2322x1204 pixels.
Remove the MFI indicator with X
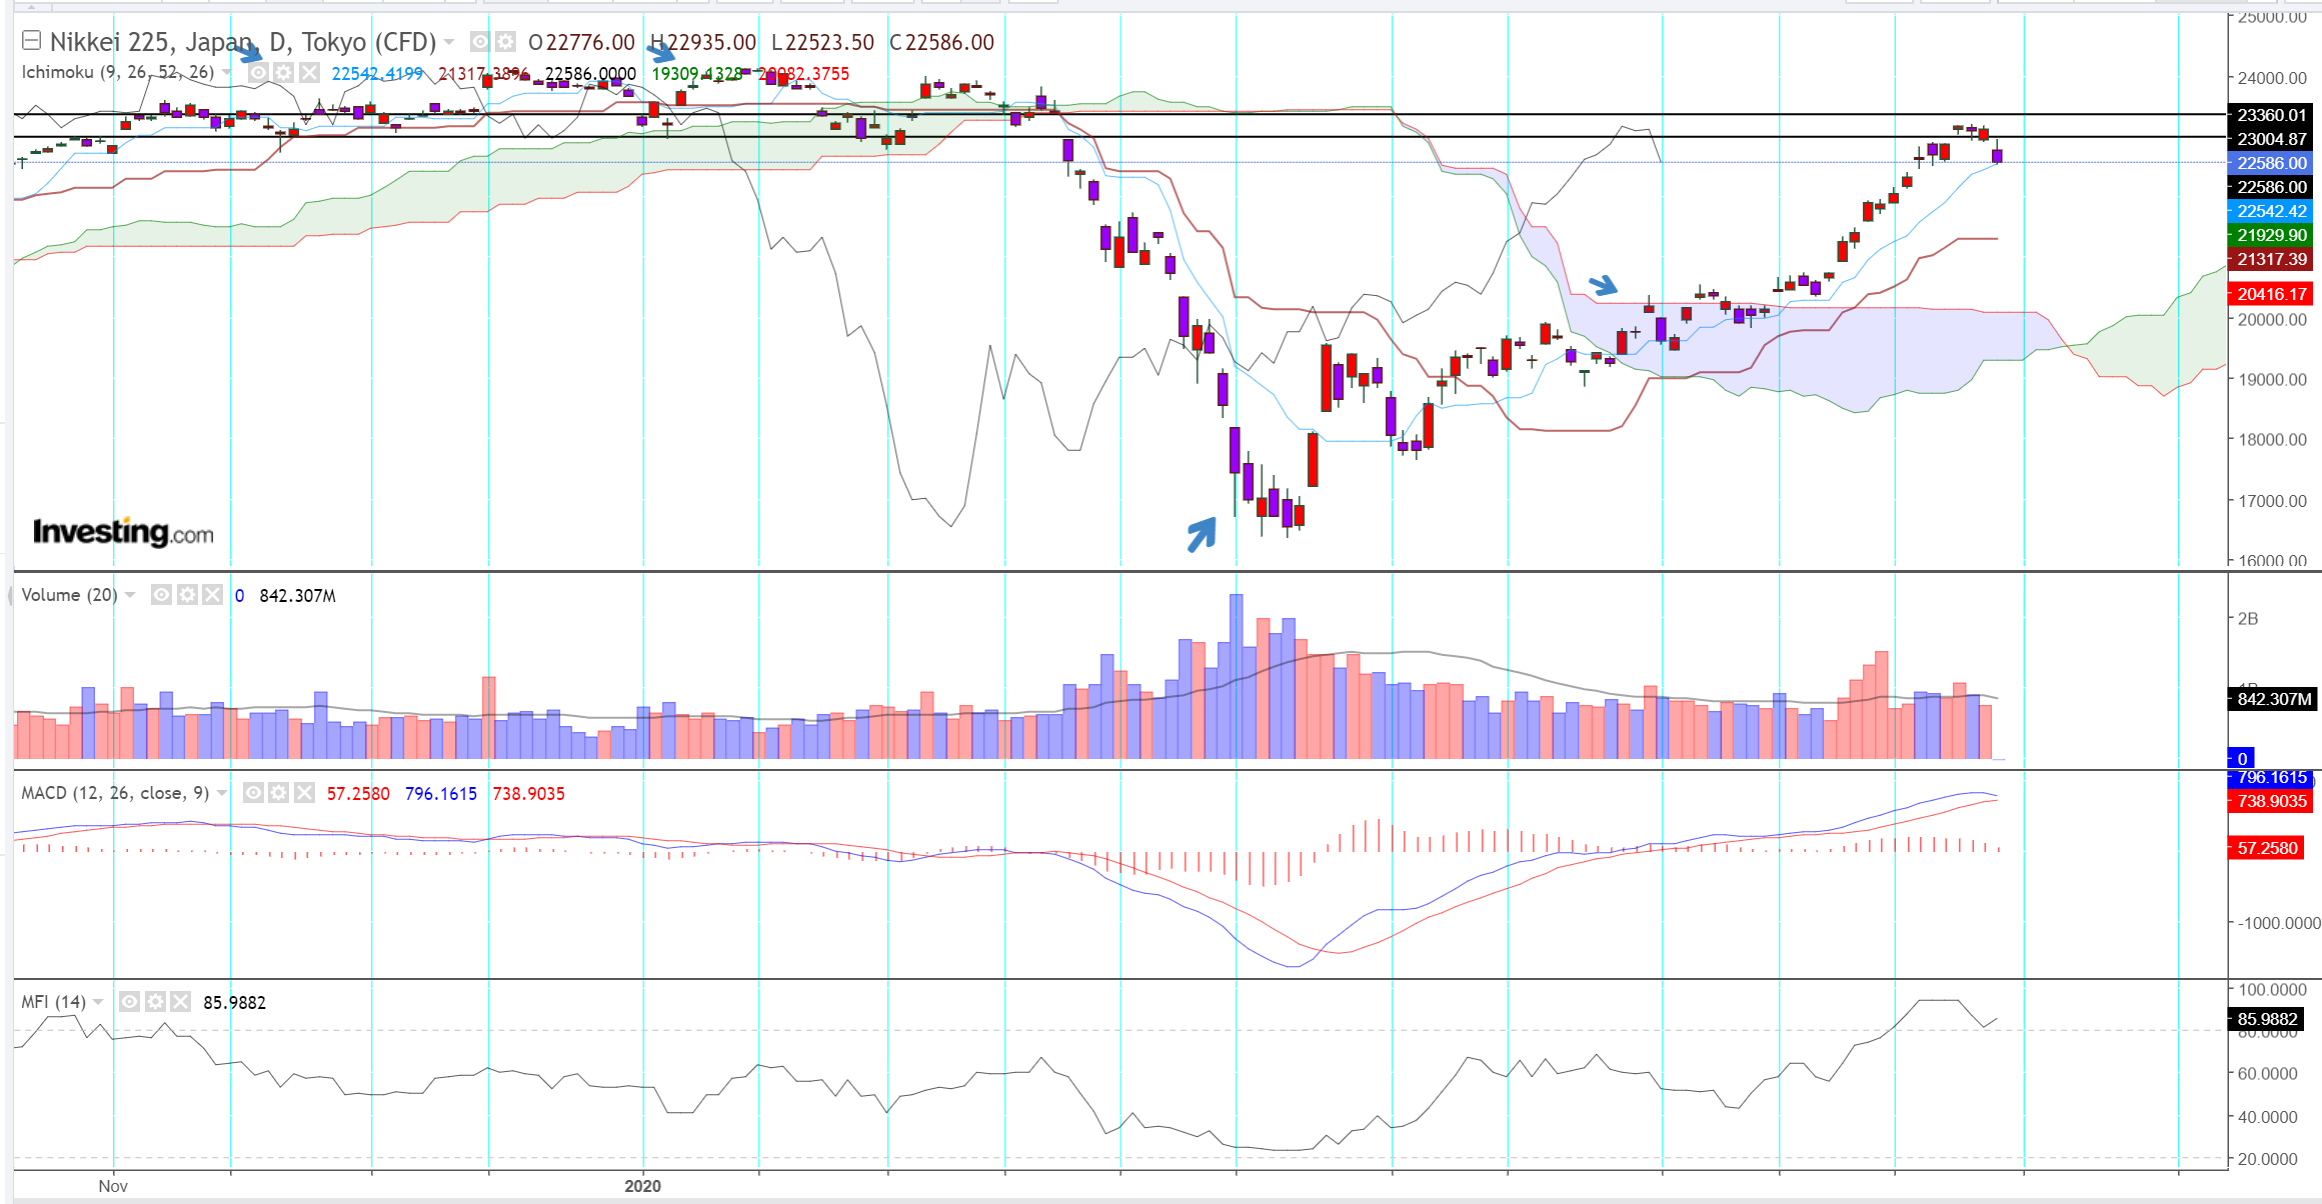[180, 1002]
